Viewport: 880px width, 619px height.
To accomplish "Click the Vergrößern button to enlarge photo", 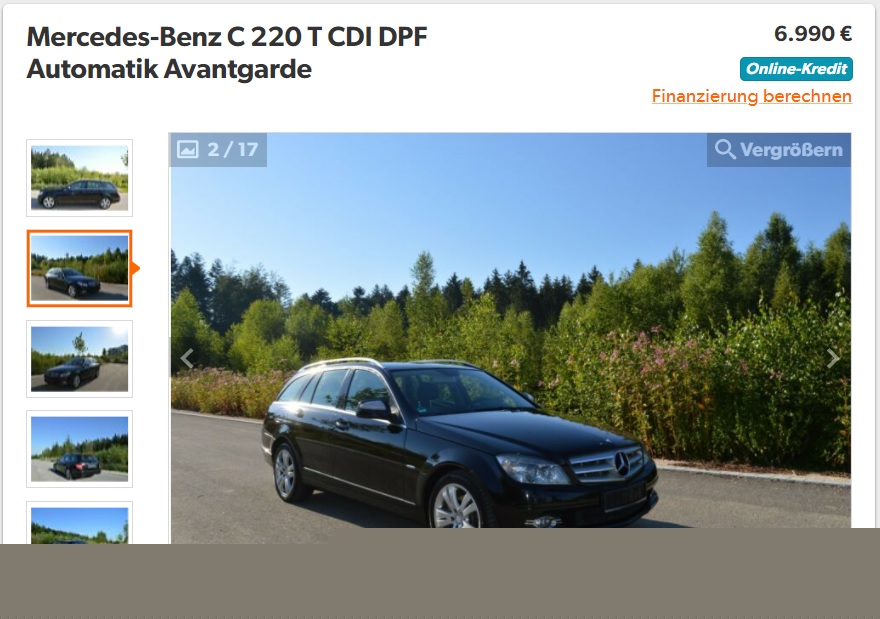I will pos(779,150).
